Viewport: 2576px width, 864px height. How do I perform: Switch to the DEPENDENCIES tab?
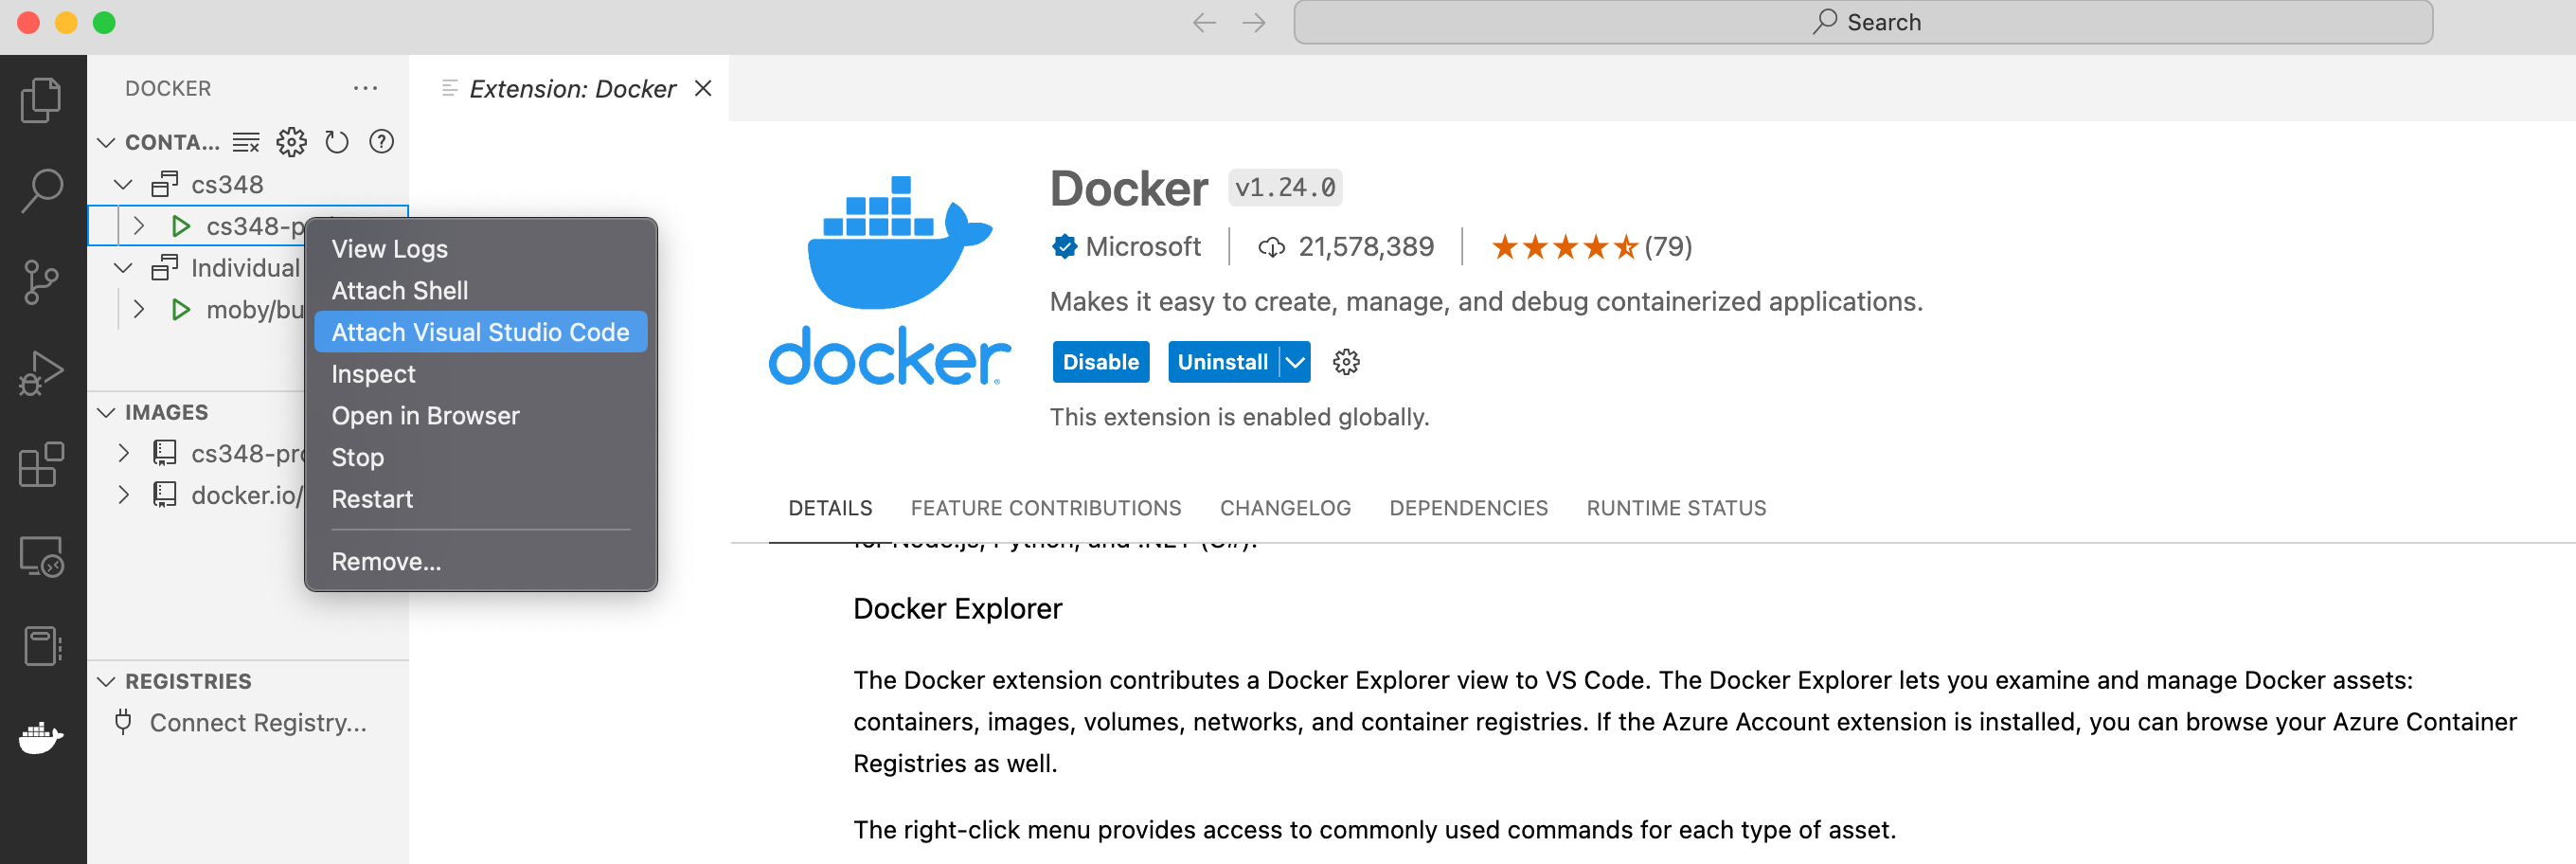(1468, 508)
